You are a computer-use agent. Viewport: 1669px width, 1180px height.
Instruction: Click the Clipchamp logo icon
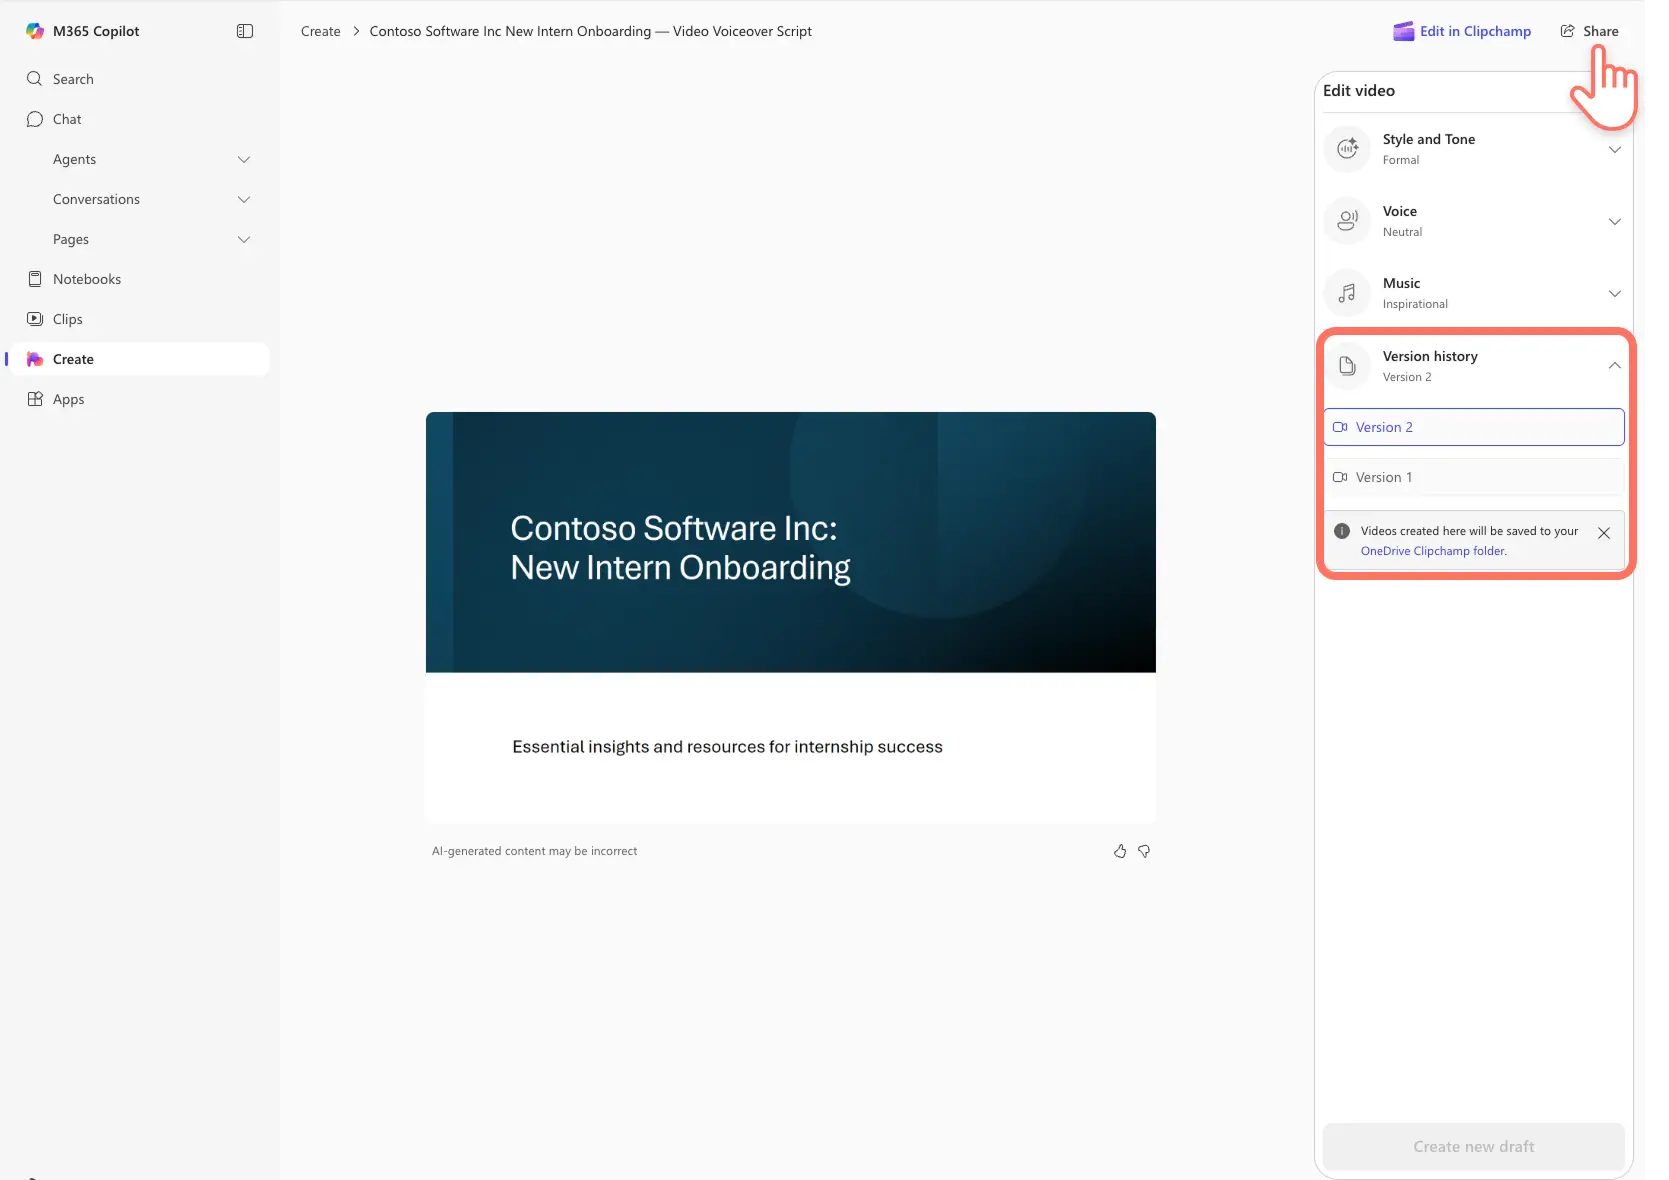[1404, 31]
